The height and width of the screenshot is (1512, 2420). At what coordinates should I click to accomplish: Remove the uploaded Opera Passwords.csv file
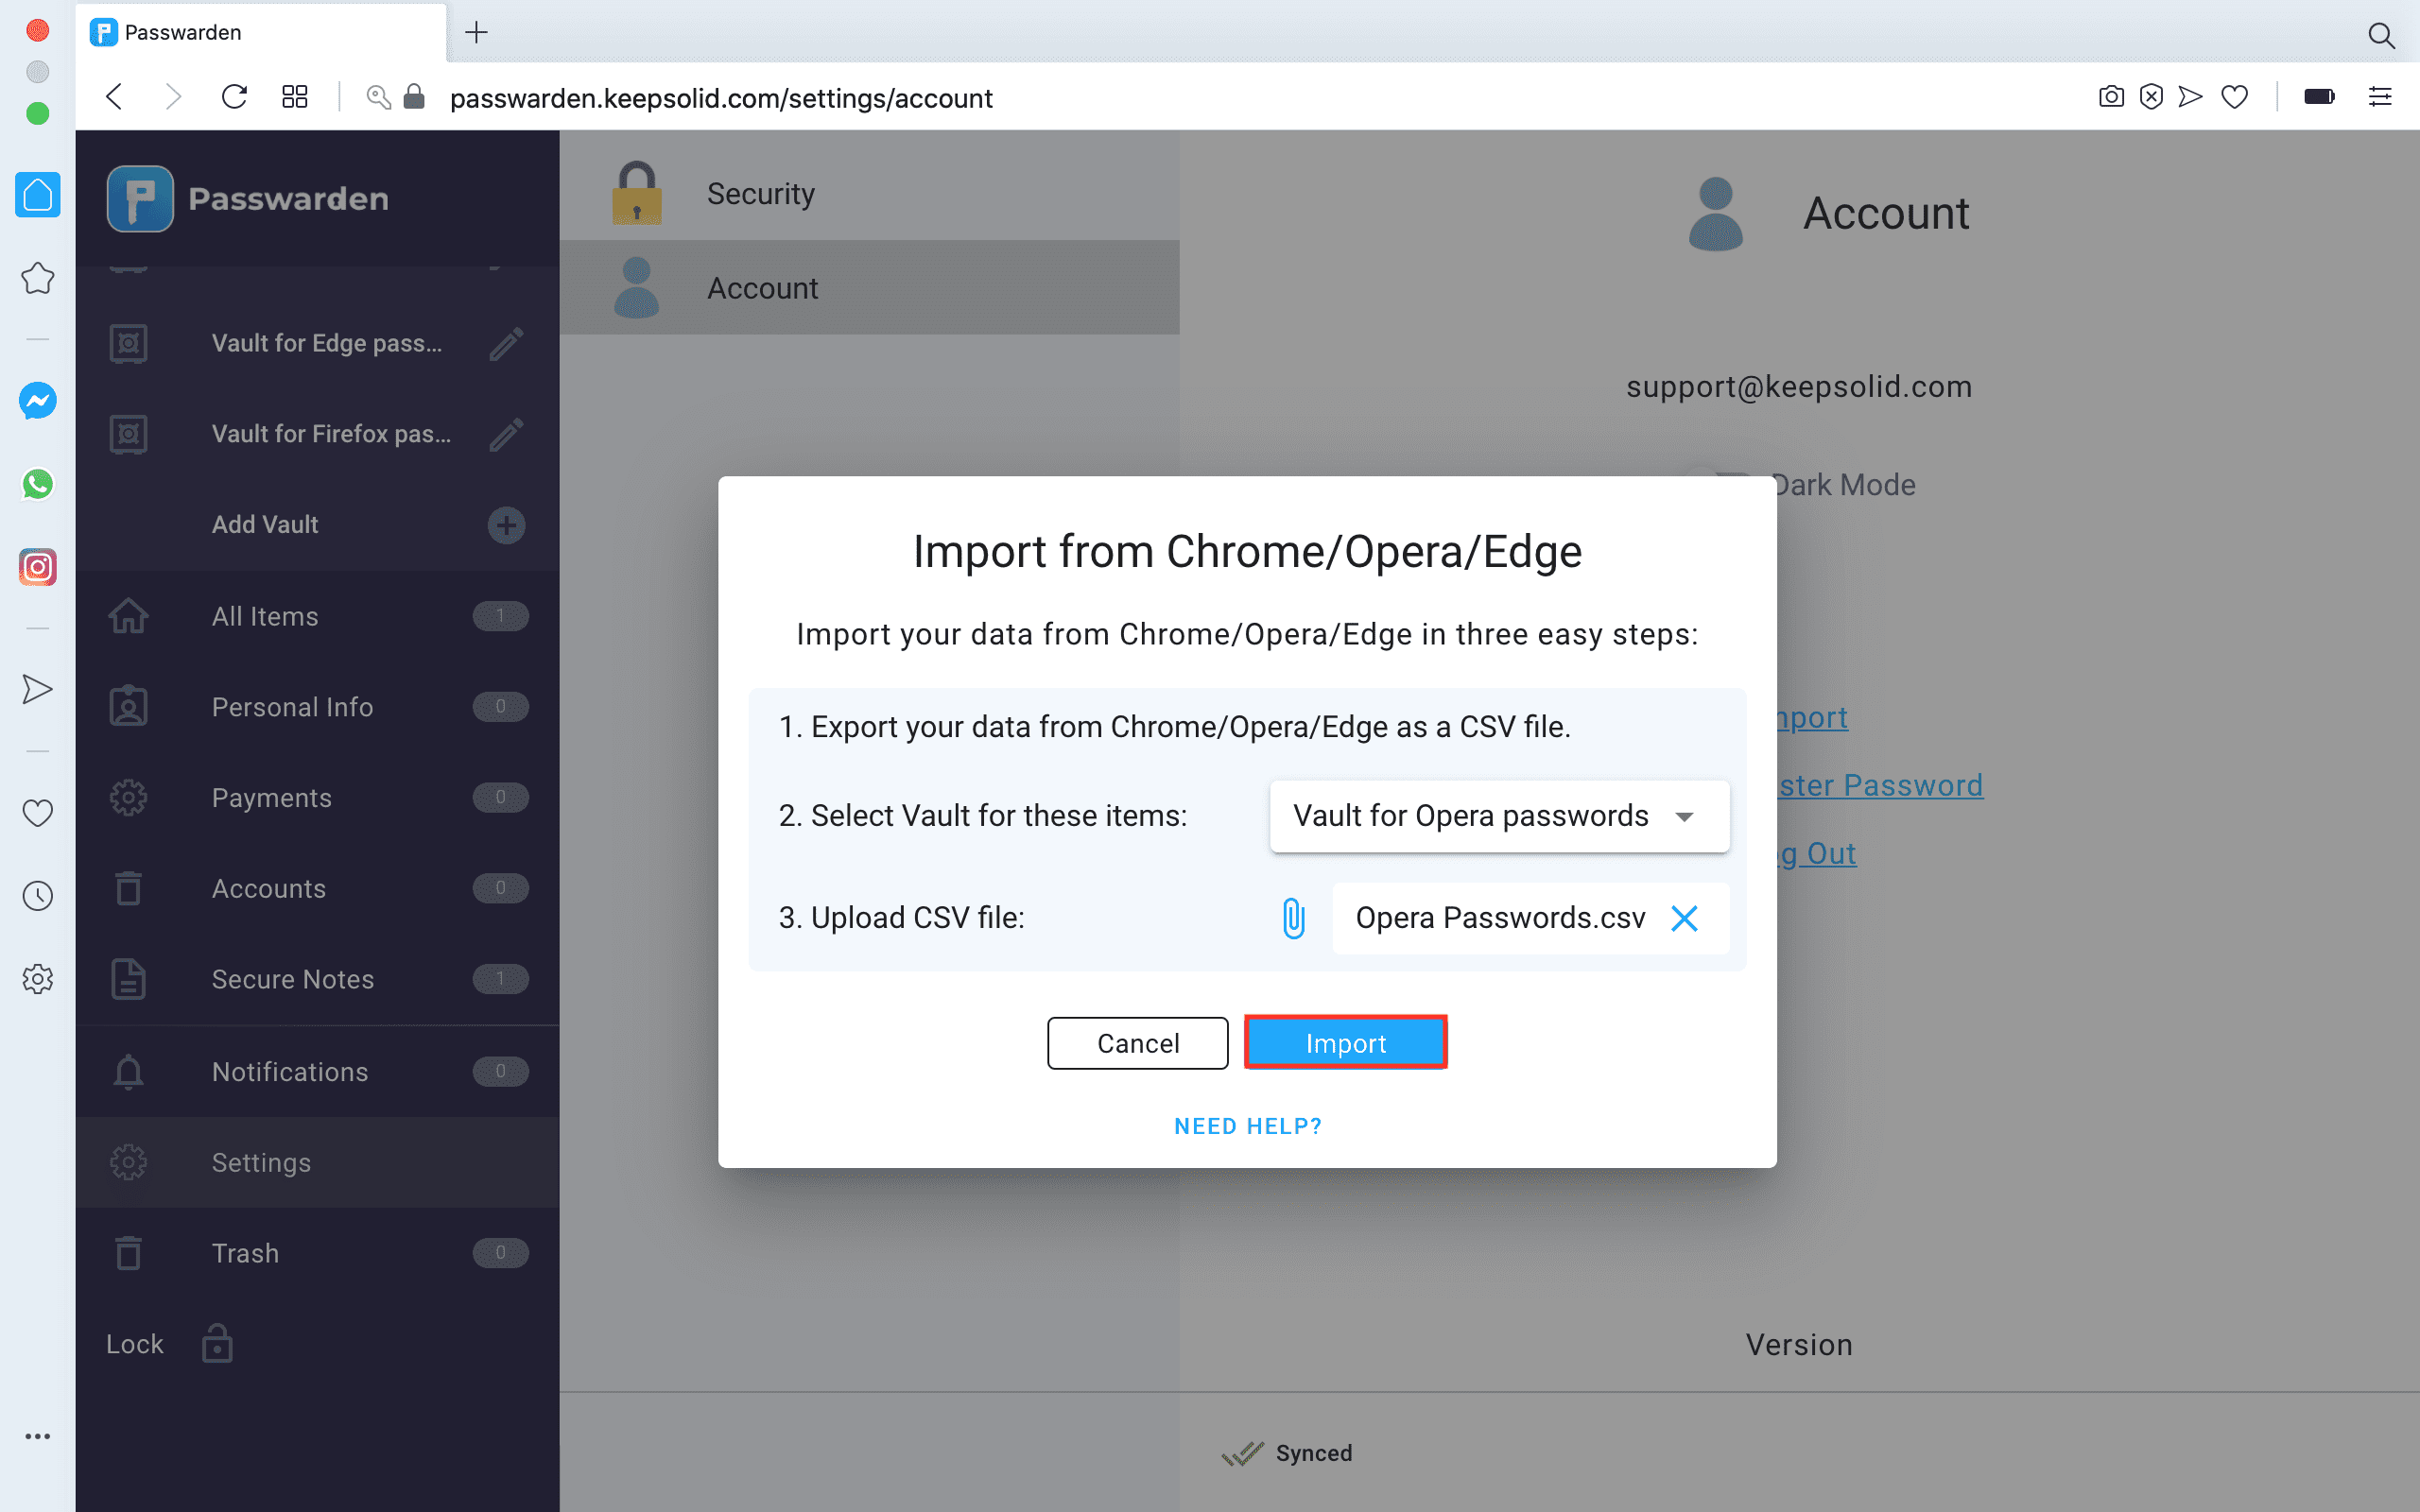[x=1684, y=917]
